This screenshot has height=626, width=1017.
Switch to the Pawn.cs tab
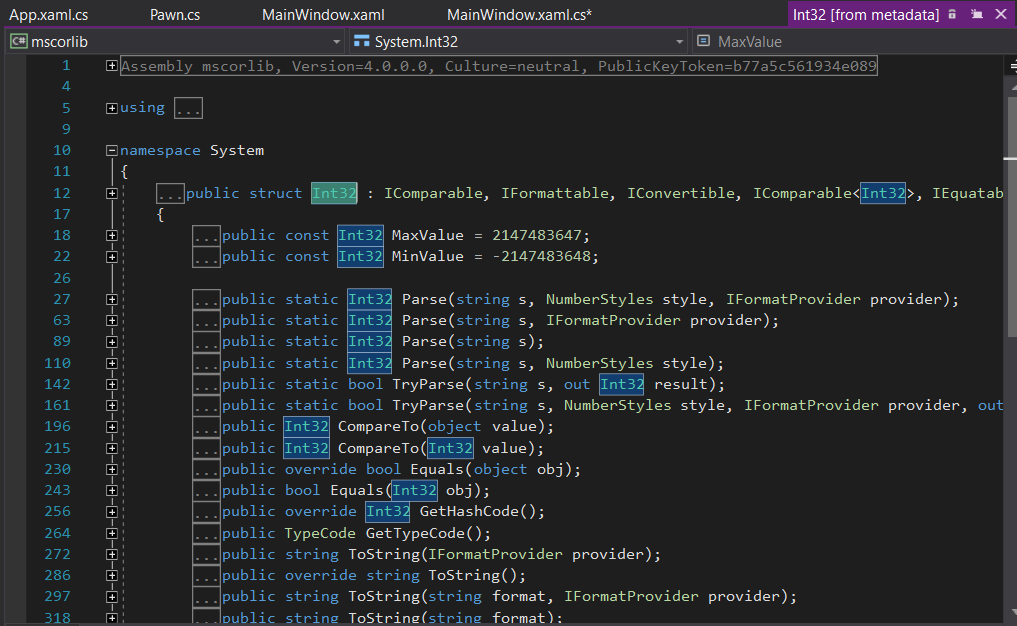[175, 15]
